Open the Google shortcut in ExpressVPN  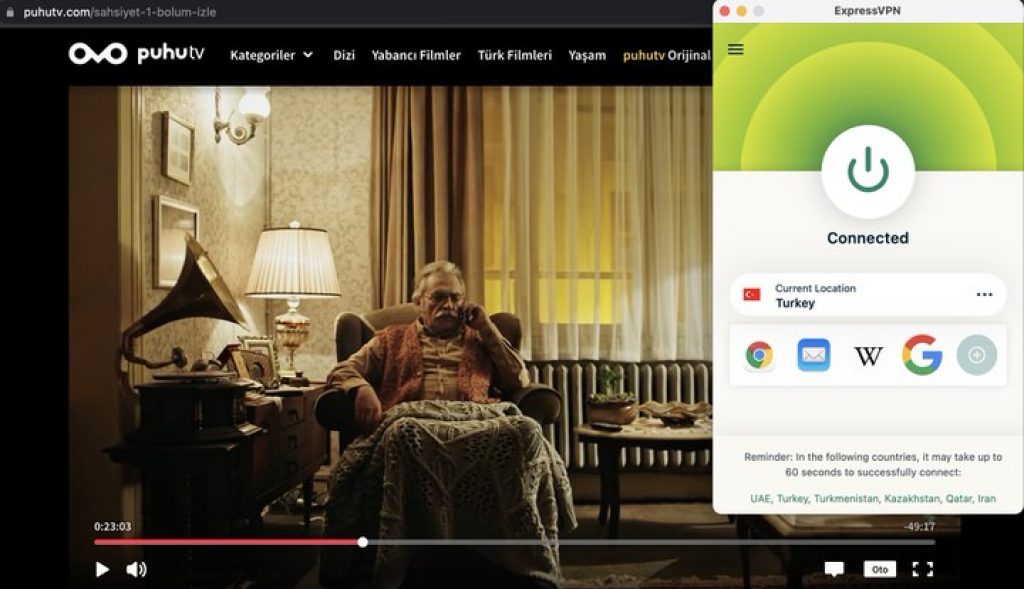922,355
